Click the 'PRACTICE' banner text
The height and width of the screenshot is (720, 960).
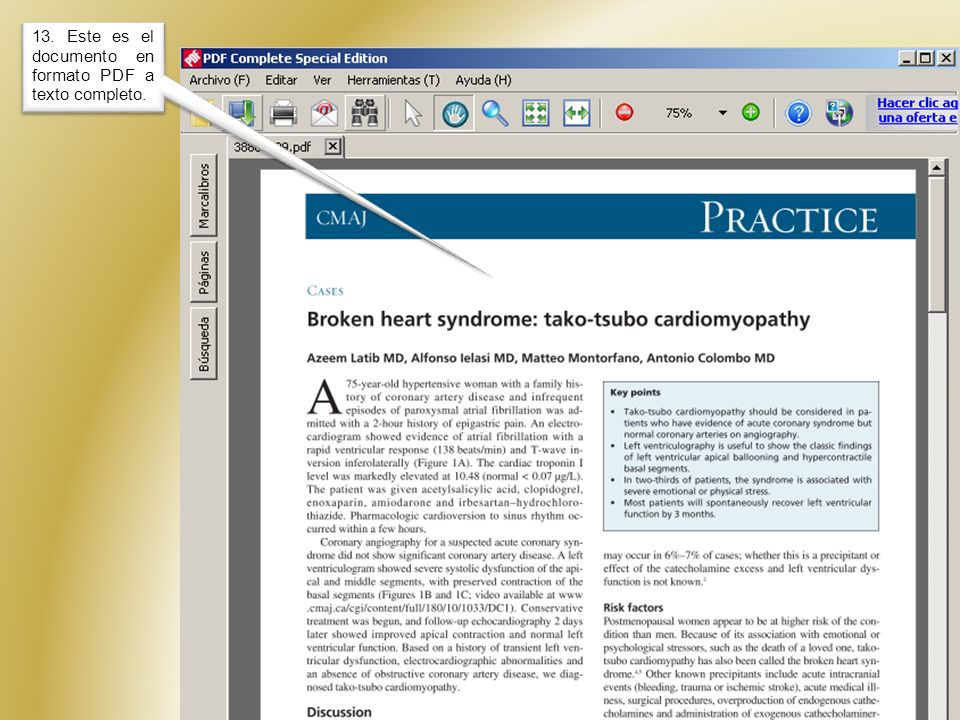[x=789, y=217]
